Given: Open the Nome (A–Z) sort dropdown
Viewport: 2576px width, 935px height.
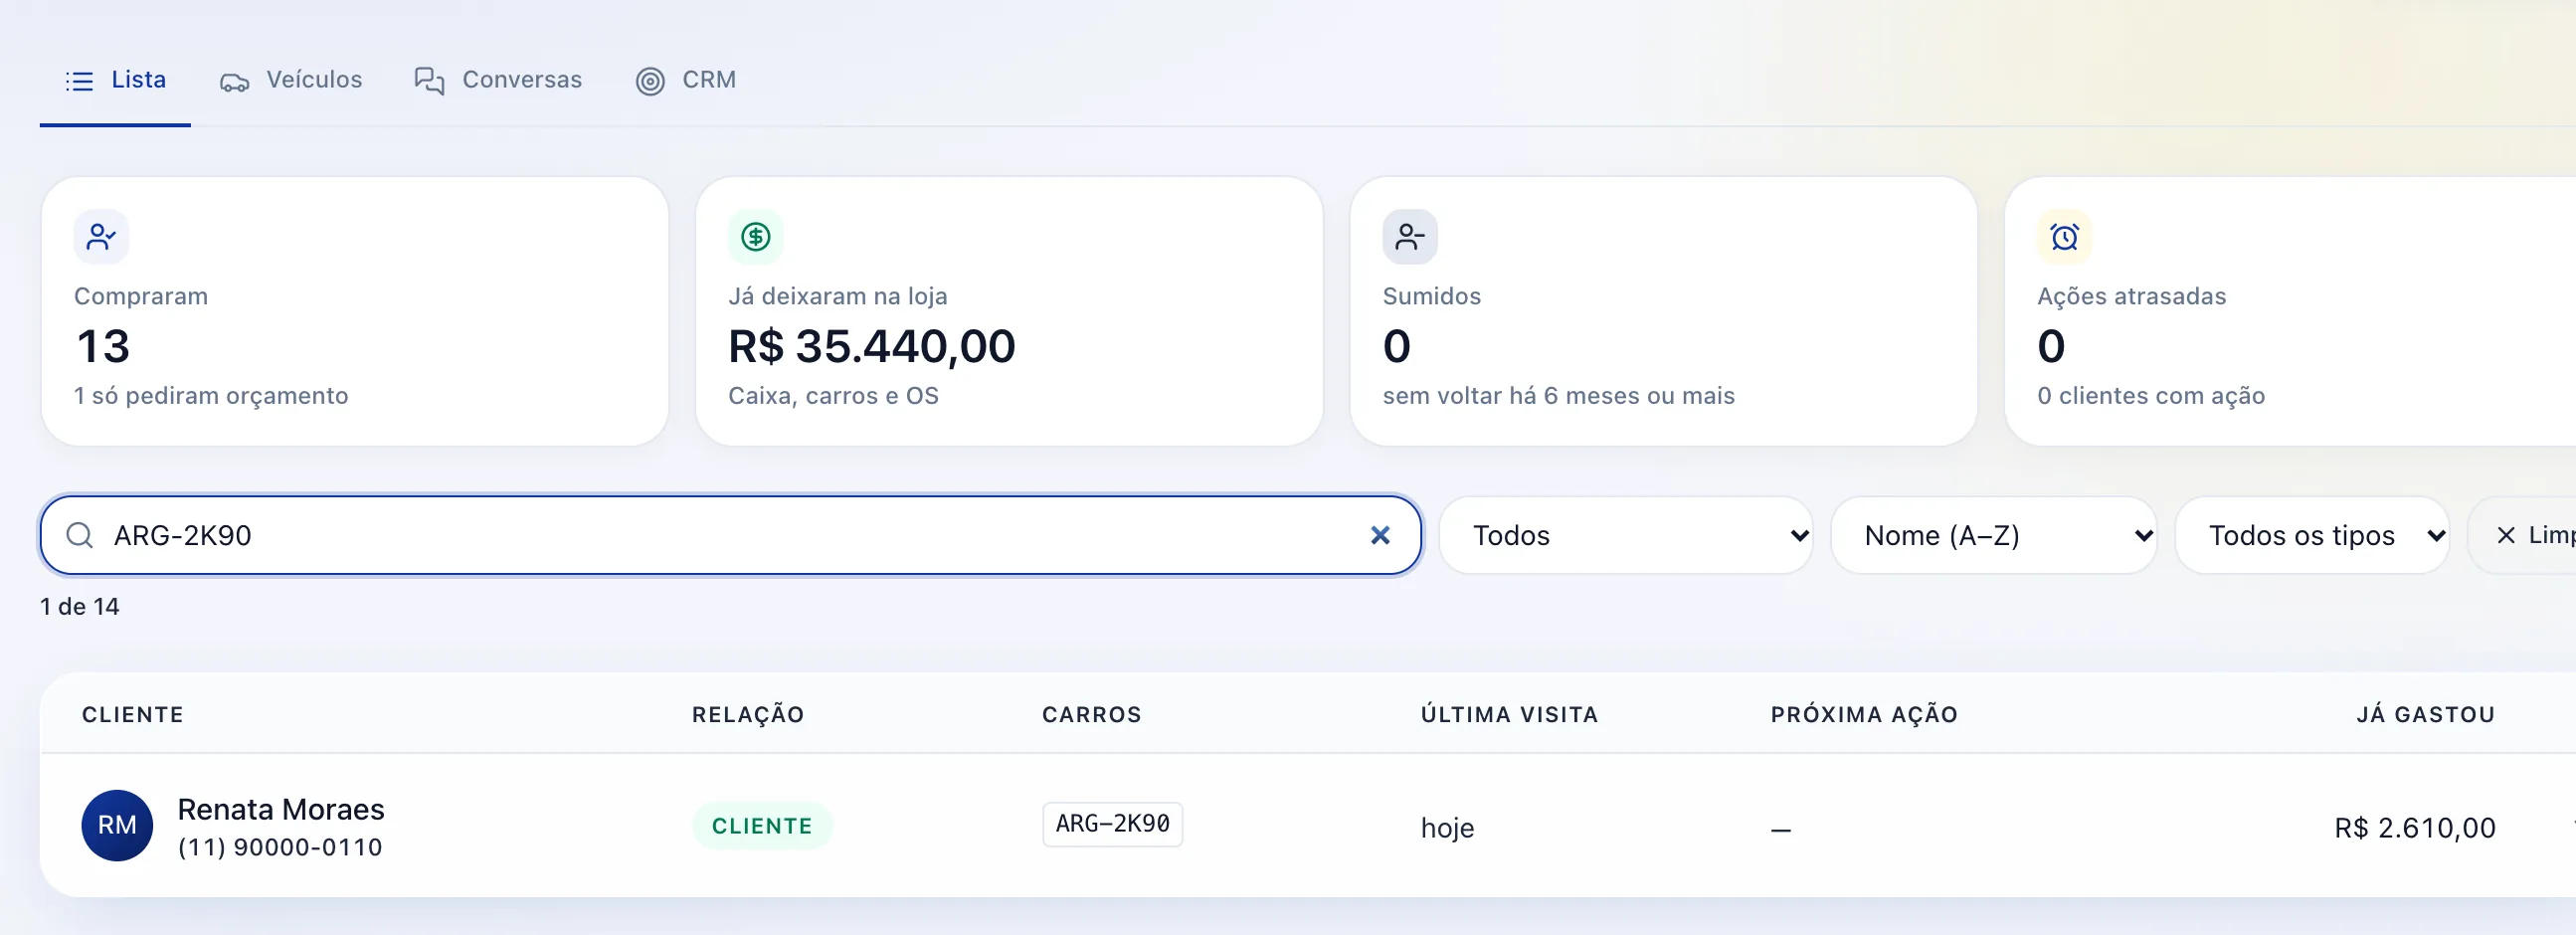Looking at the screenshot, I should [1993, 536].
